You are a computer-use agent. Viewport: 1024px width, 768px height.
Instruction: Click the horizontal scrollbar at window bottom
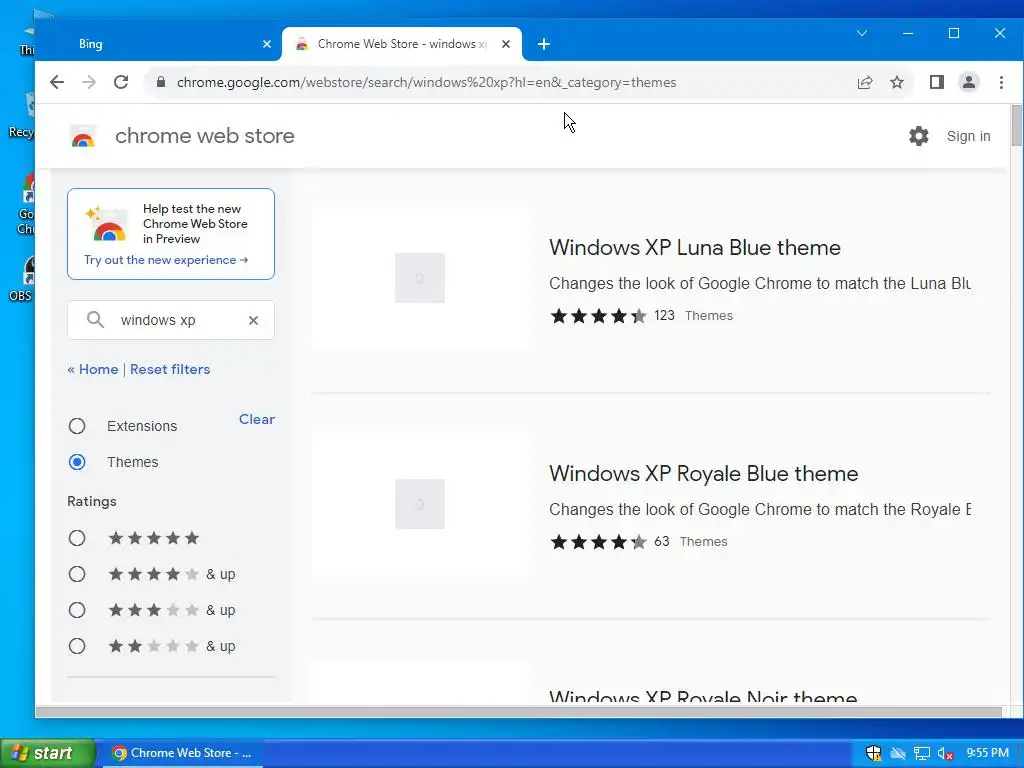pos(518,712)
